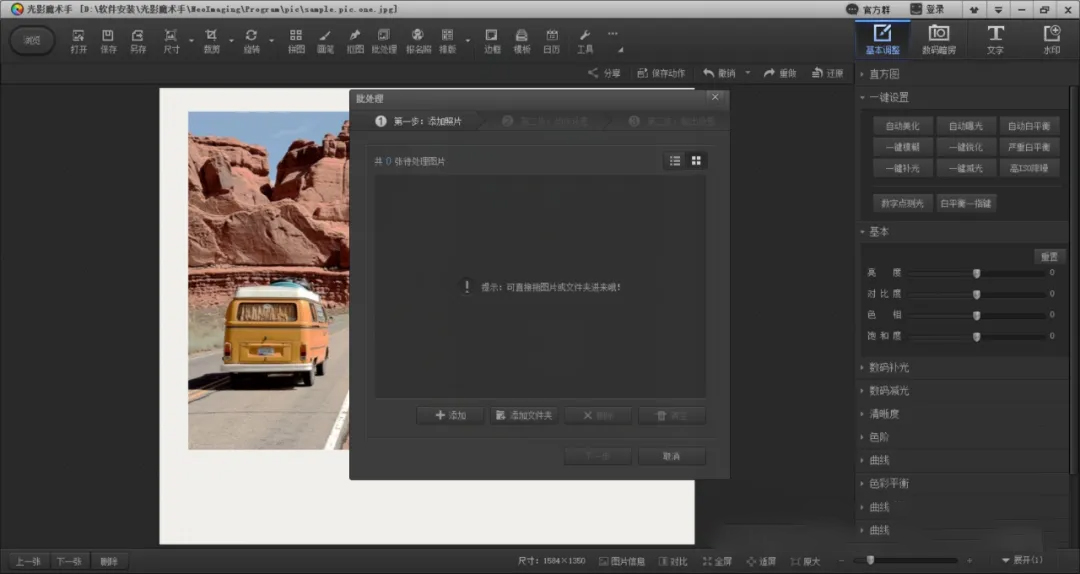
Task: Click the 浏览 (Browse) round button
Action: [32, 41]
